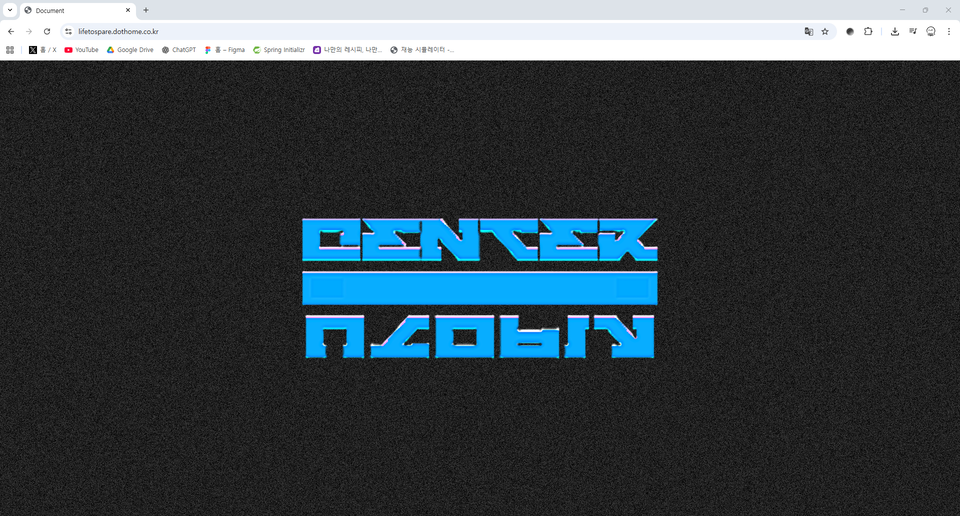This screenshot has width=960, height=516.
Task: Open the apps grid in bookmarks bar
Action: click(x=10, y=49)
